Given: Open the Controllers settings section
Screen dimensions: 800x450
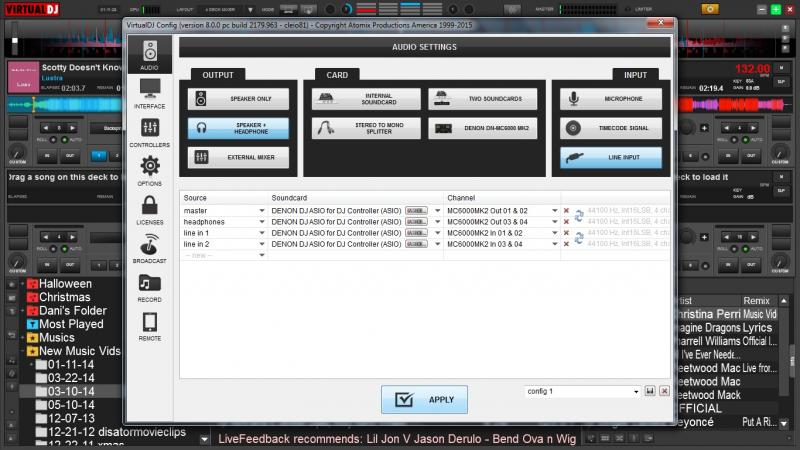Looking at the screenshot, I should [x=149, y=132].
